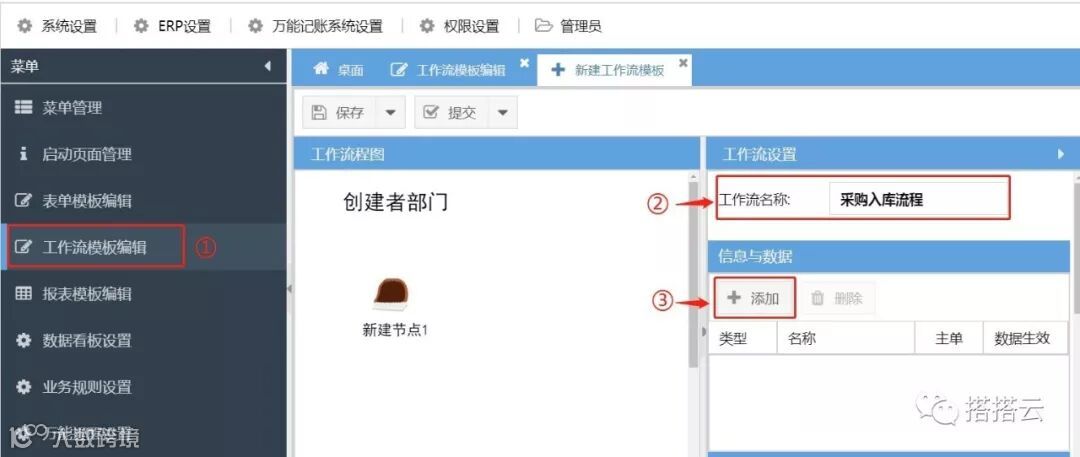
Task: Click the 数据生效 column header
Action: click(x=1026, y=338)
